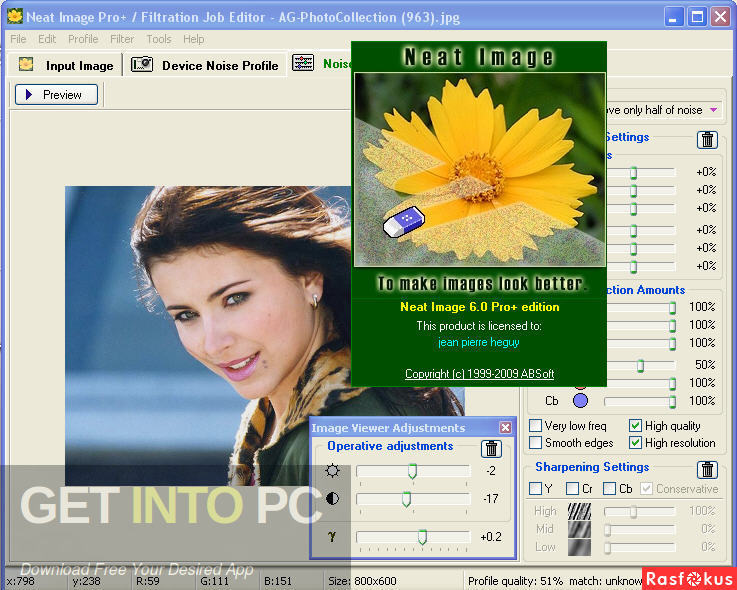Open the Tools menu

click(159, 39)
